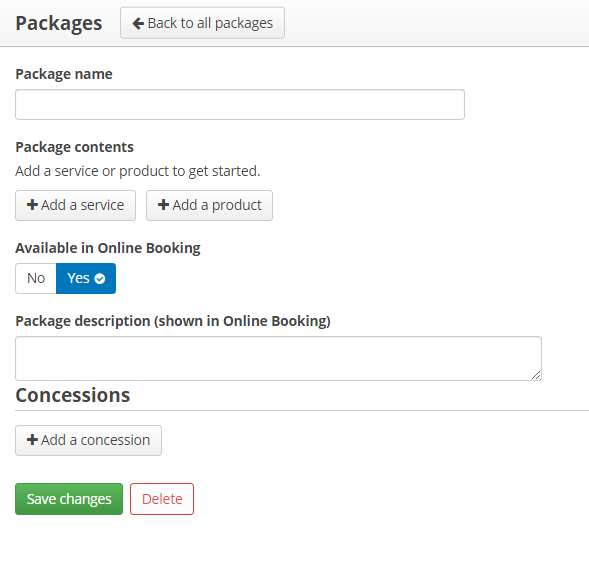
Task: Set Available in Online Booking to No
Action: pyautogui.click(x=36, y=278)
